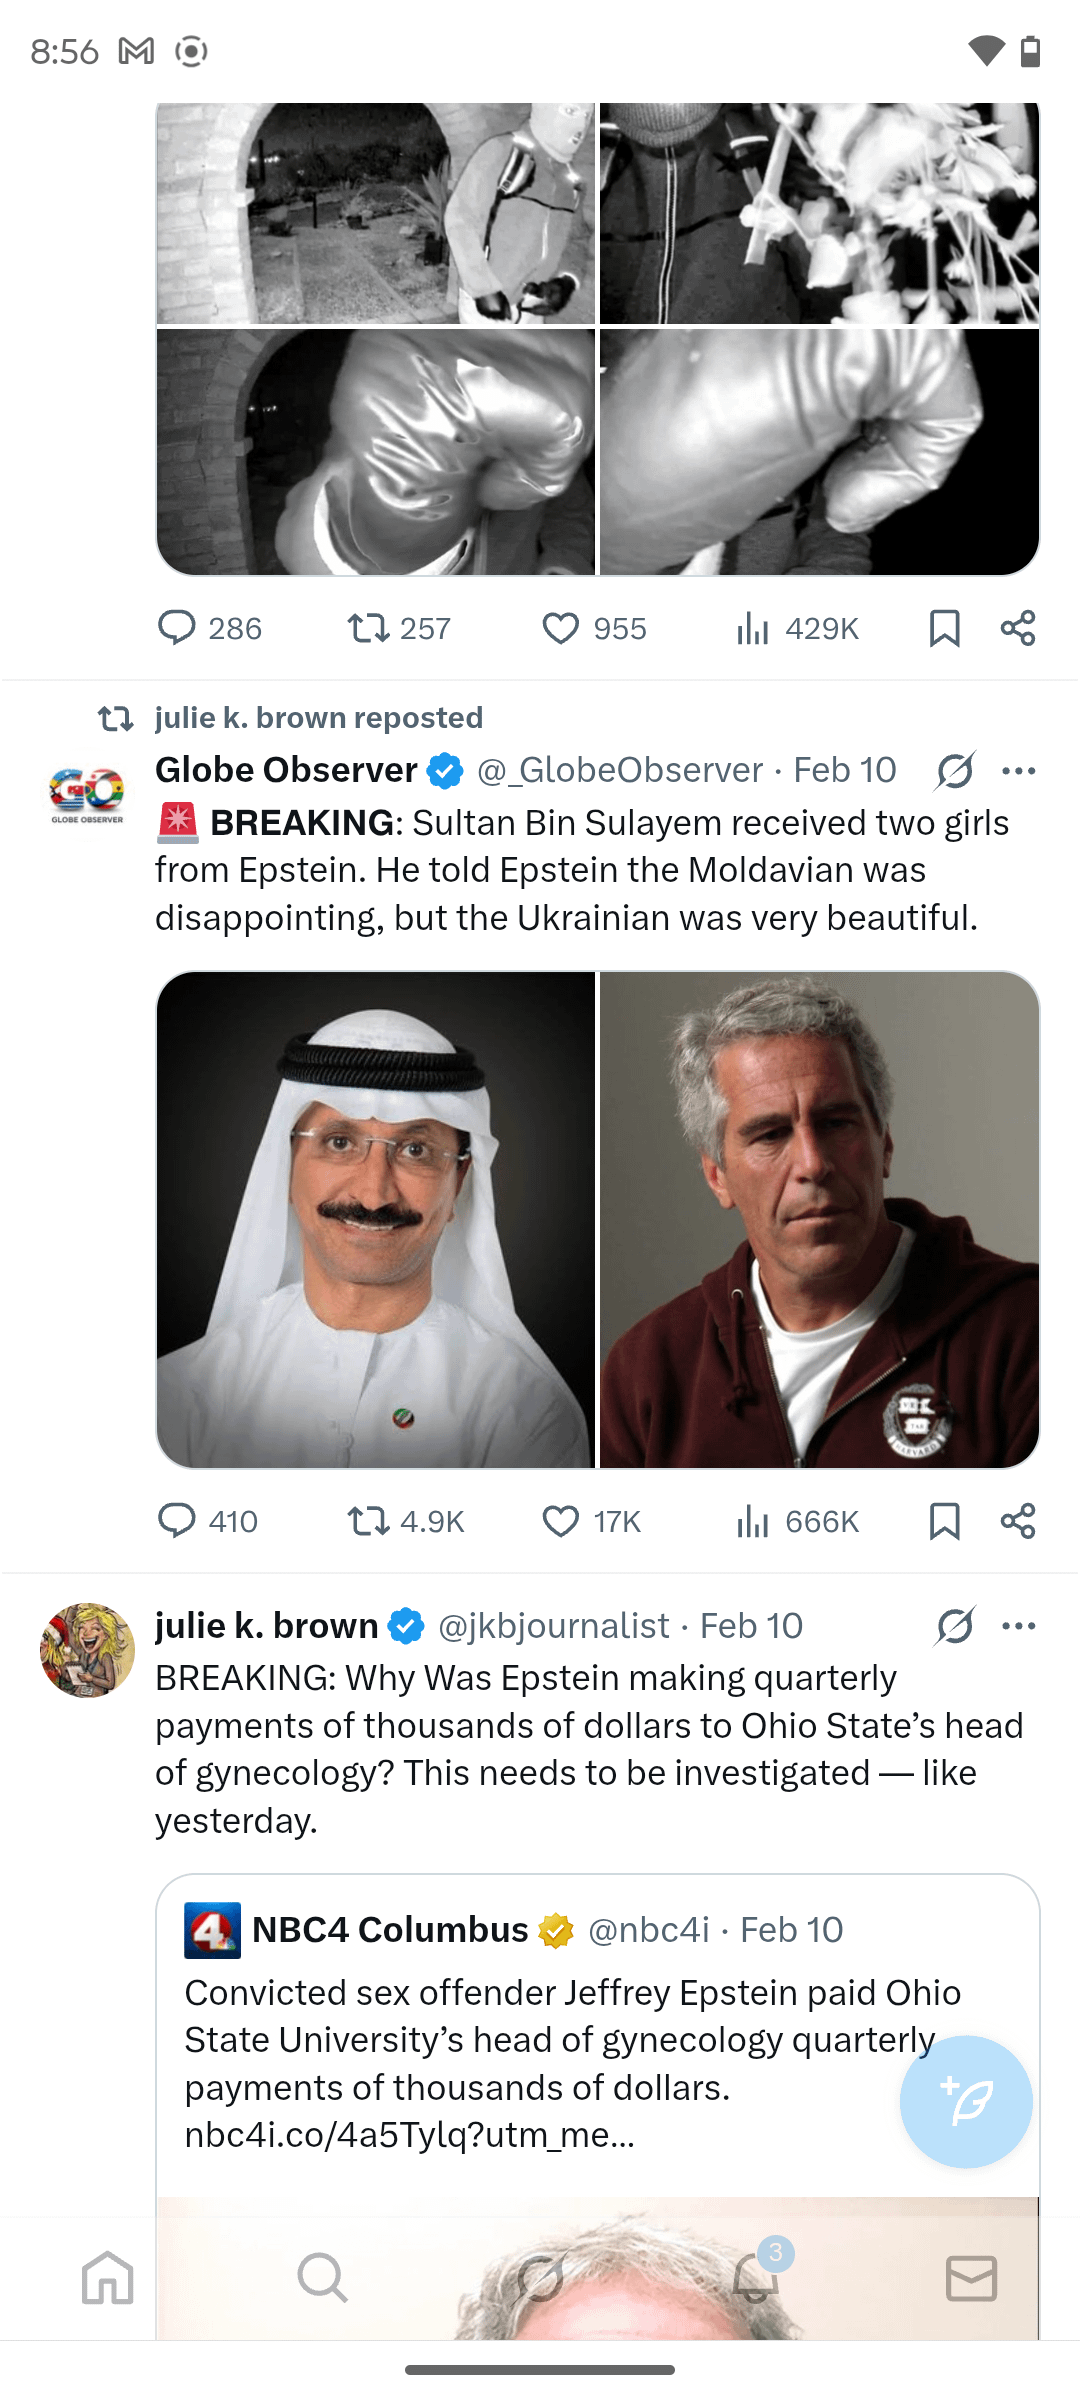This screenshot has width=1080, height=2400.
Task: Open the Search tab
Action: coord(322,2278)
